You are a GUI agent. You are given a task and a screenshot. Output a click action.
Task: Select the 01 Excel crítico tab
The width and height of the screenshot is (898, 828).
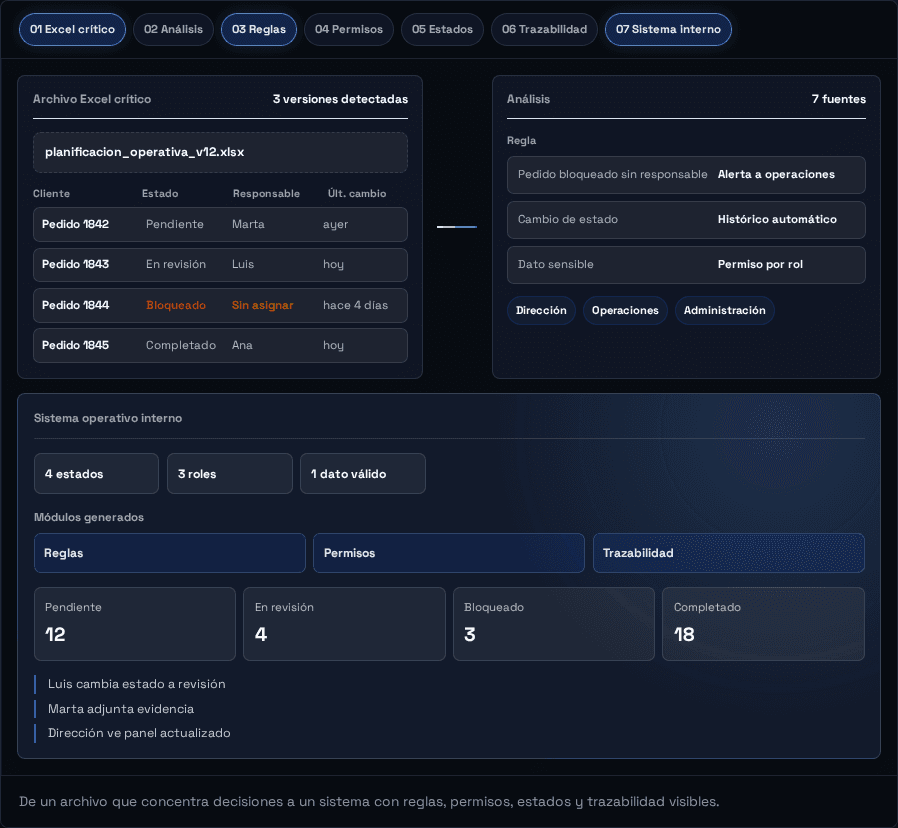click(72, 29)
